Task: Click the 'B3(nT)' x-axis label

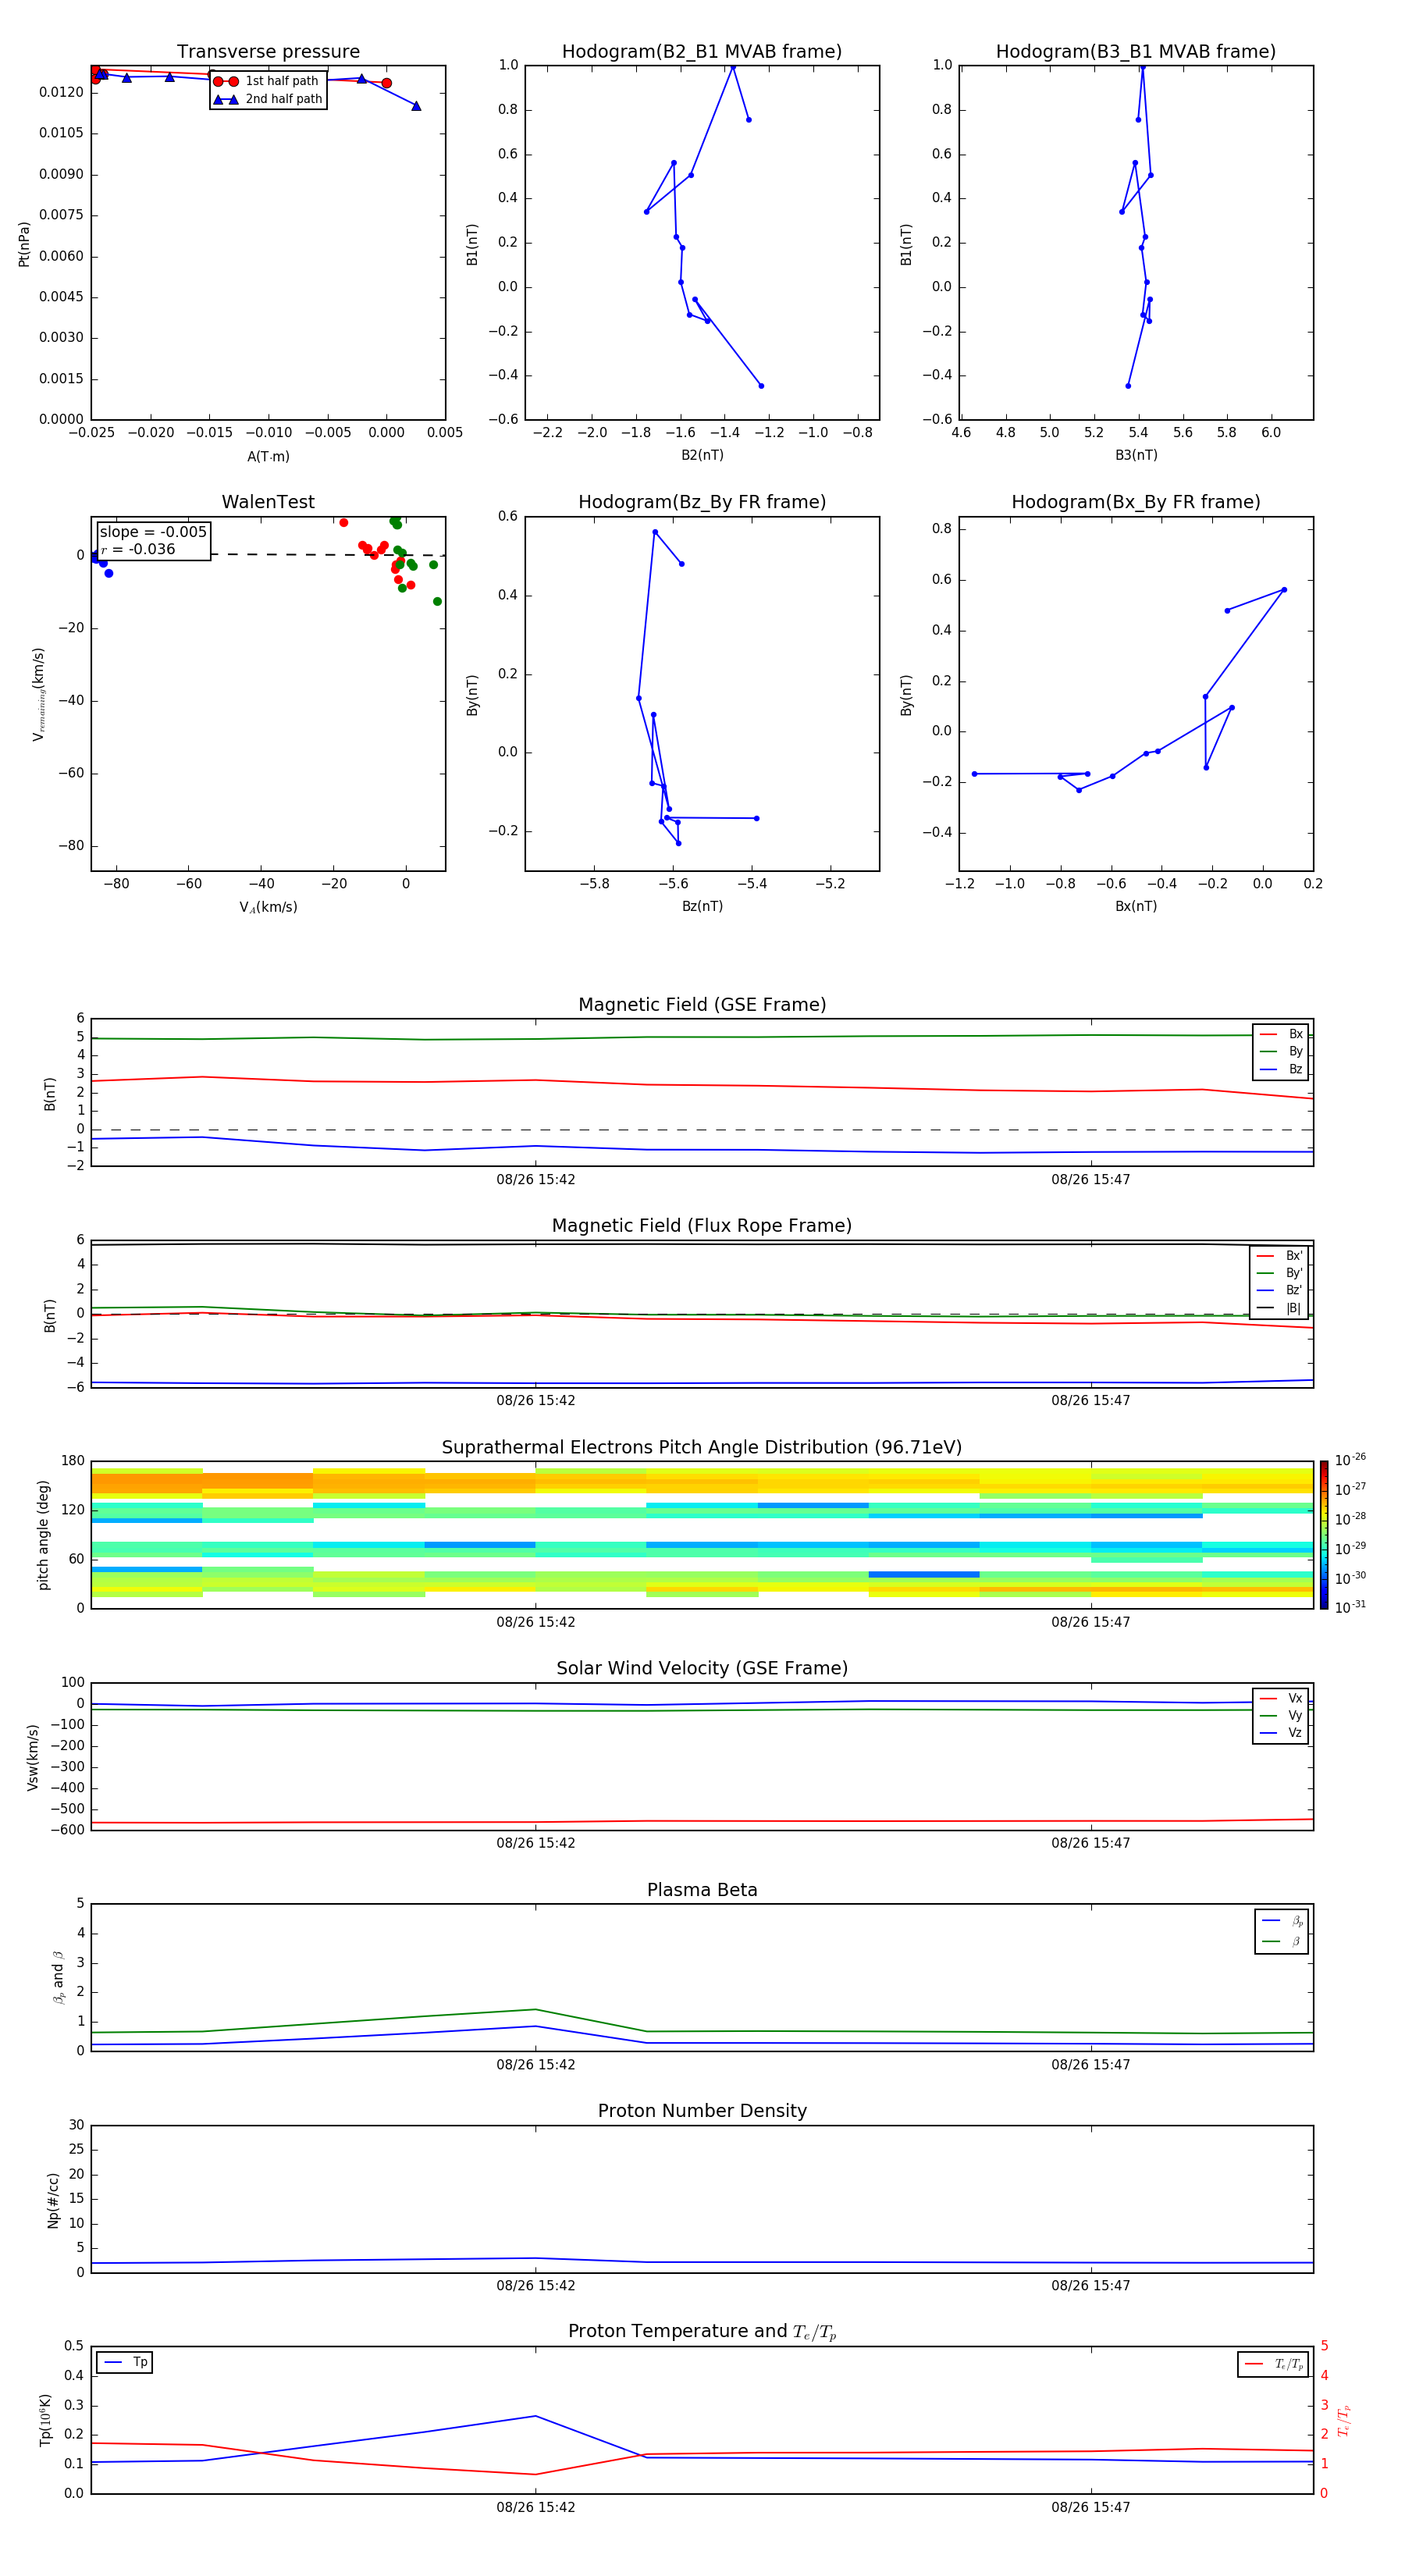Action: click(1136, 455)
